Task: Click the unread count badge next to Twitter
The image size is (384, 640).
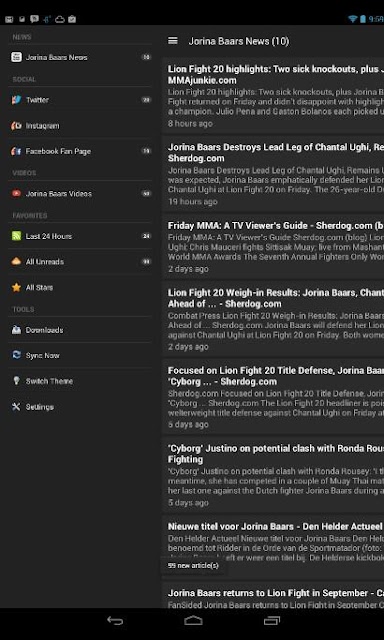Action: (146, 100)
